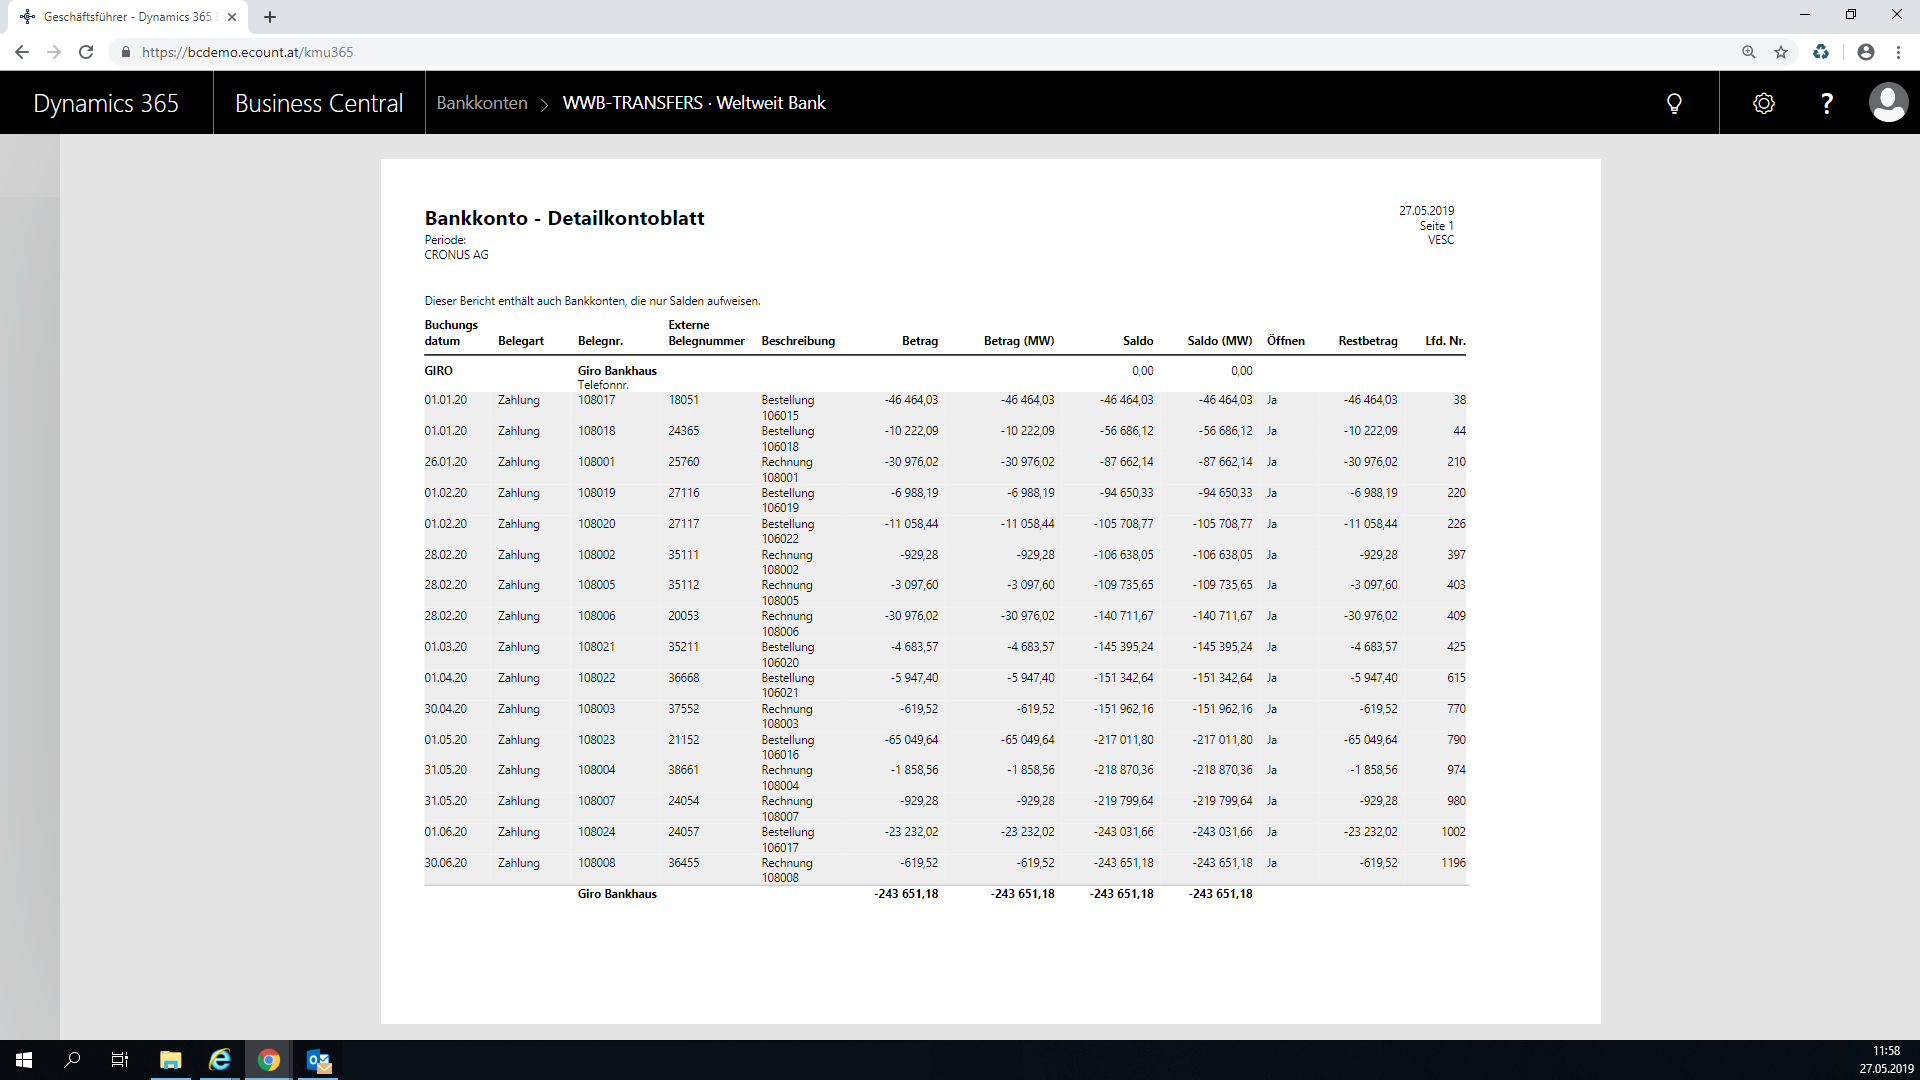Image resolution: width=1920 pixels, height=1080 pixels.
Task: Click the Giro Bankhaus total row label
Action: [617, 894]
